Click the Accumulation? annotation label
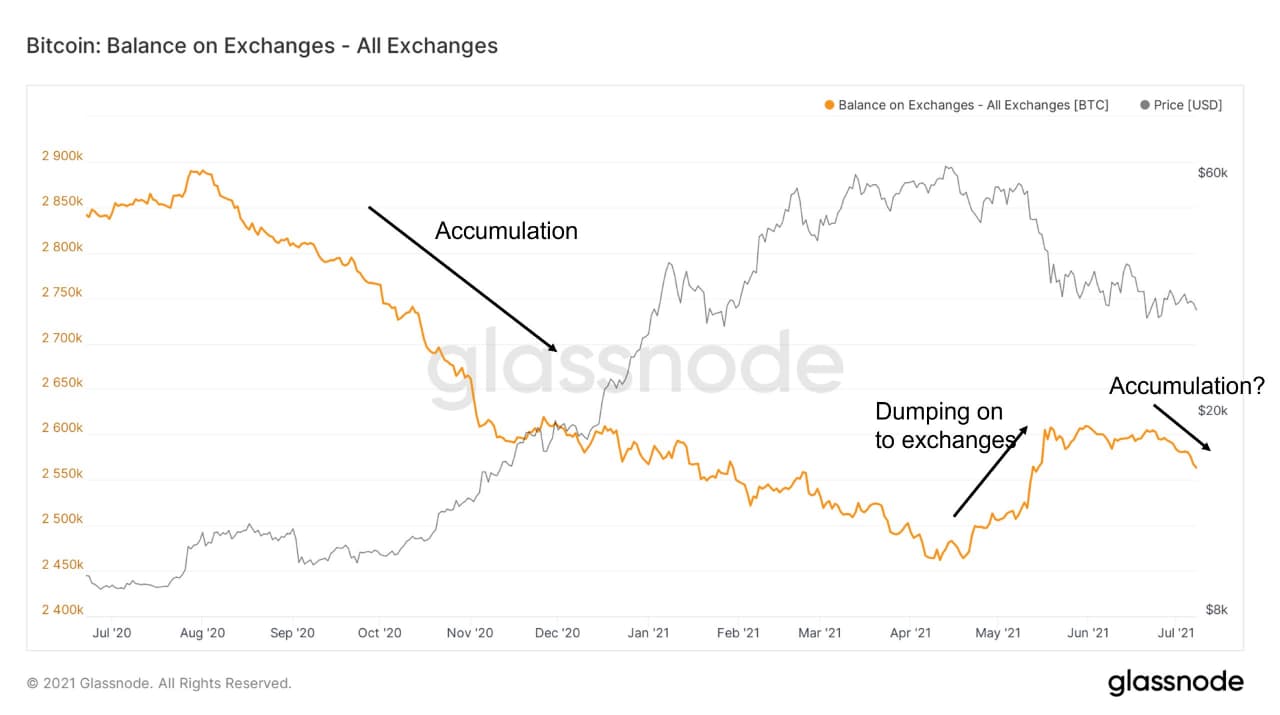The height and width of the screenshot is (715, 1280). pyautogui.click(x=1187, y=386)
